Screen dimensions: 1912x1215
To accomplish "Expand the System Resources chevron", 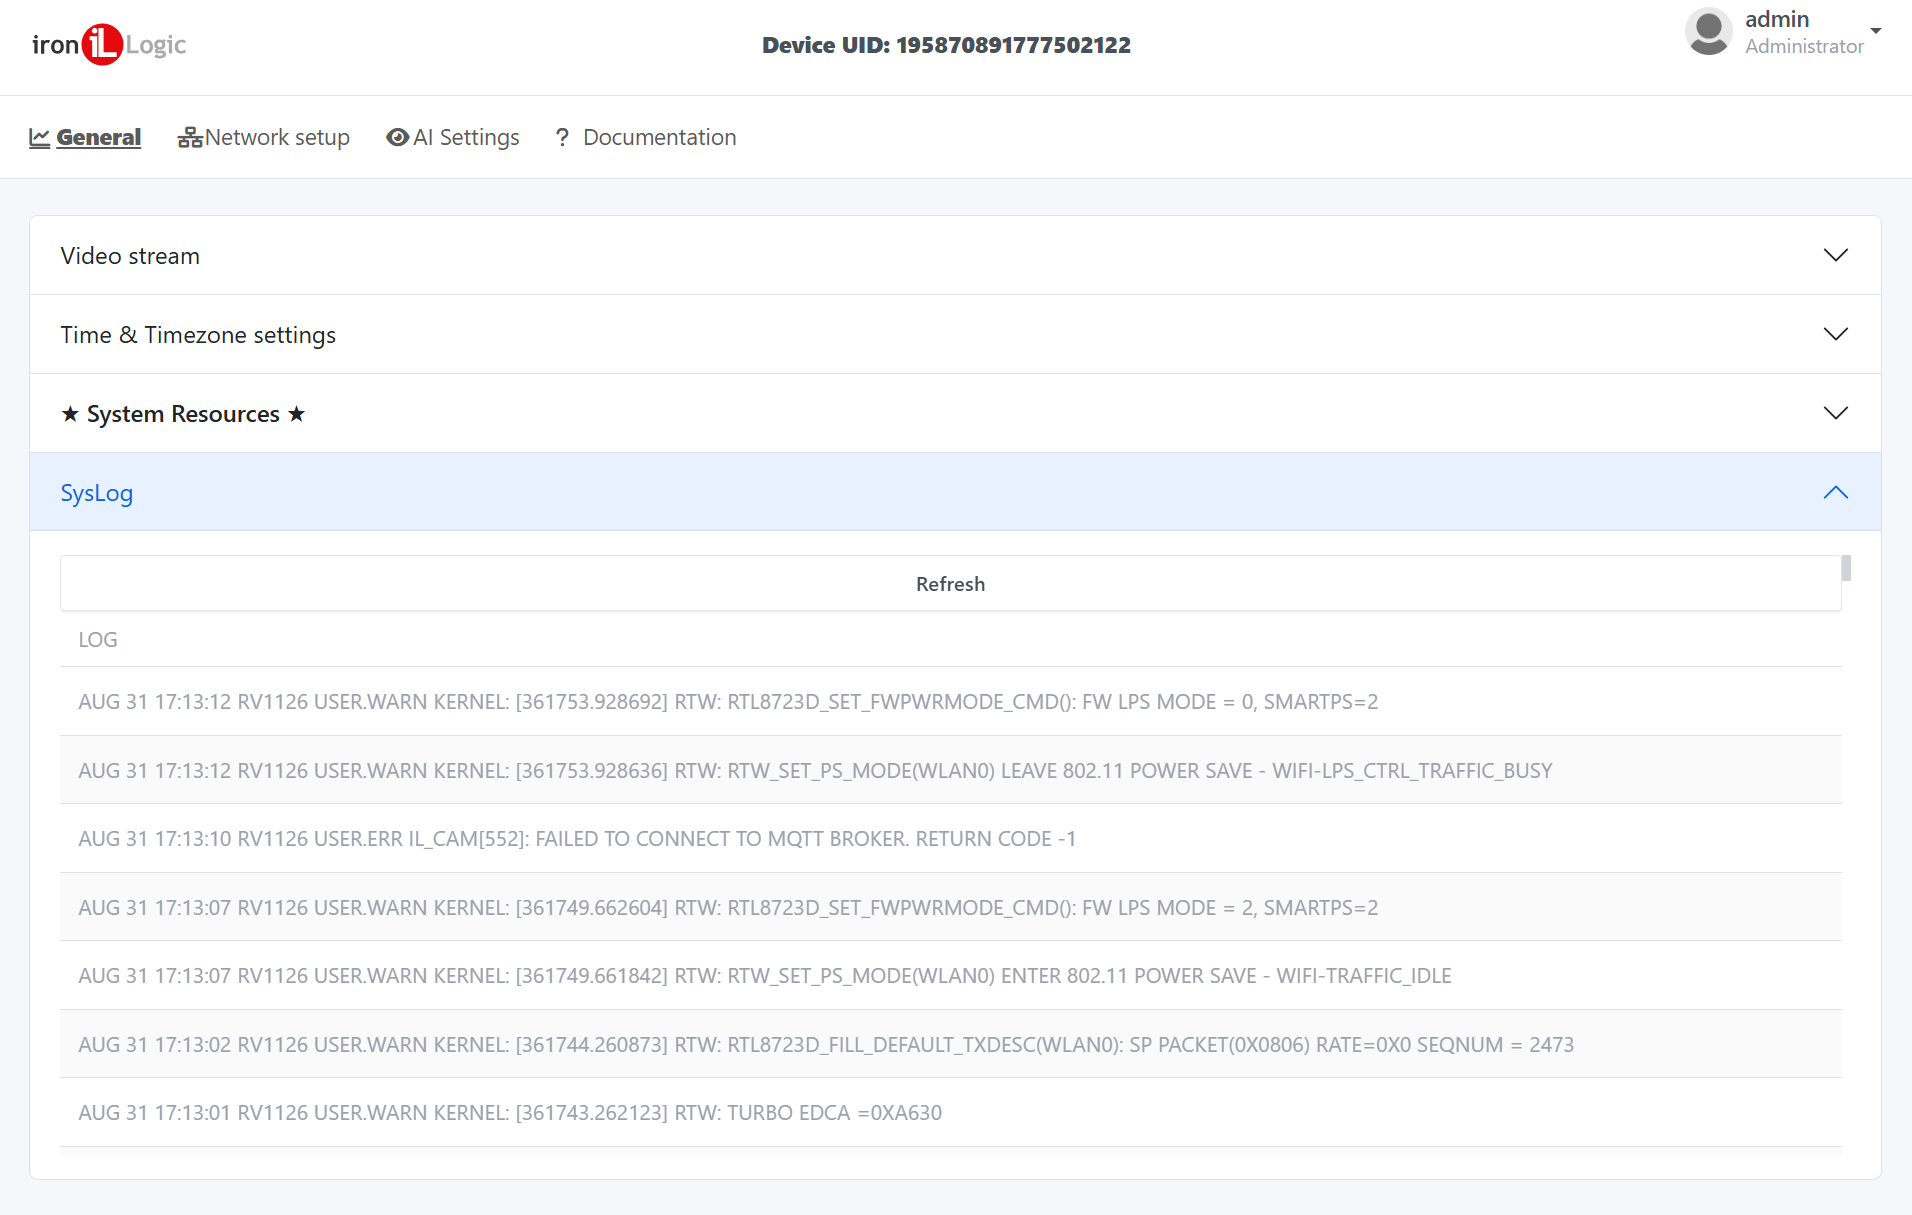I will tap(1835, 413).
